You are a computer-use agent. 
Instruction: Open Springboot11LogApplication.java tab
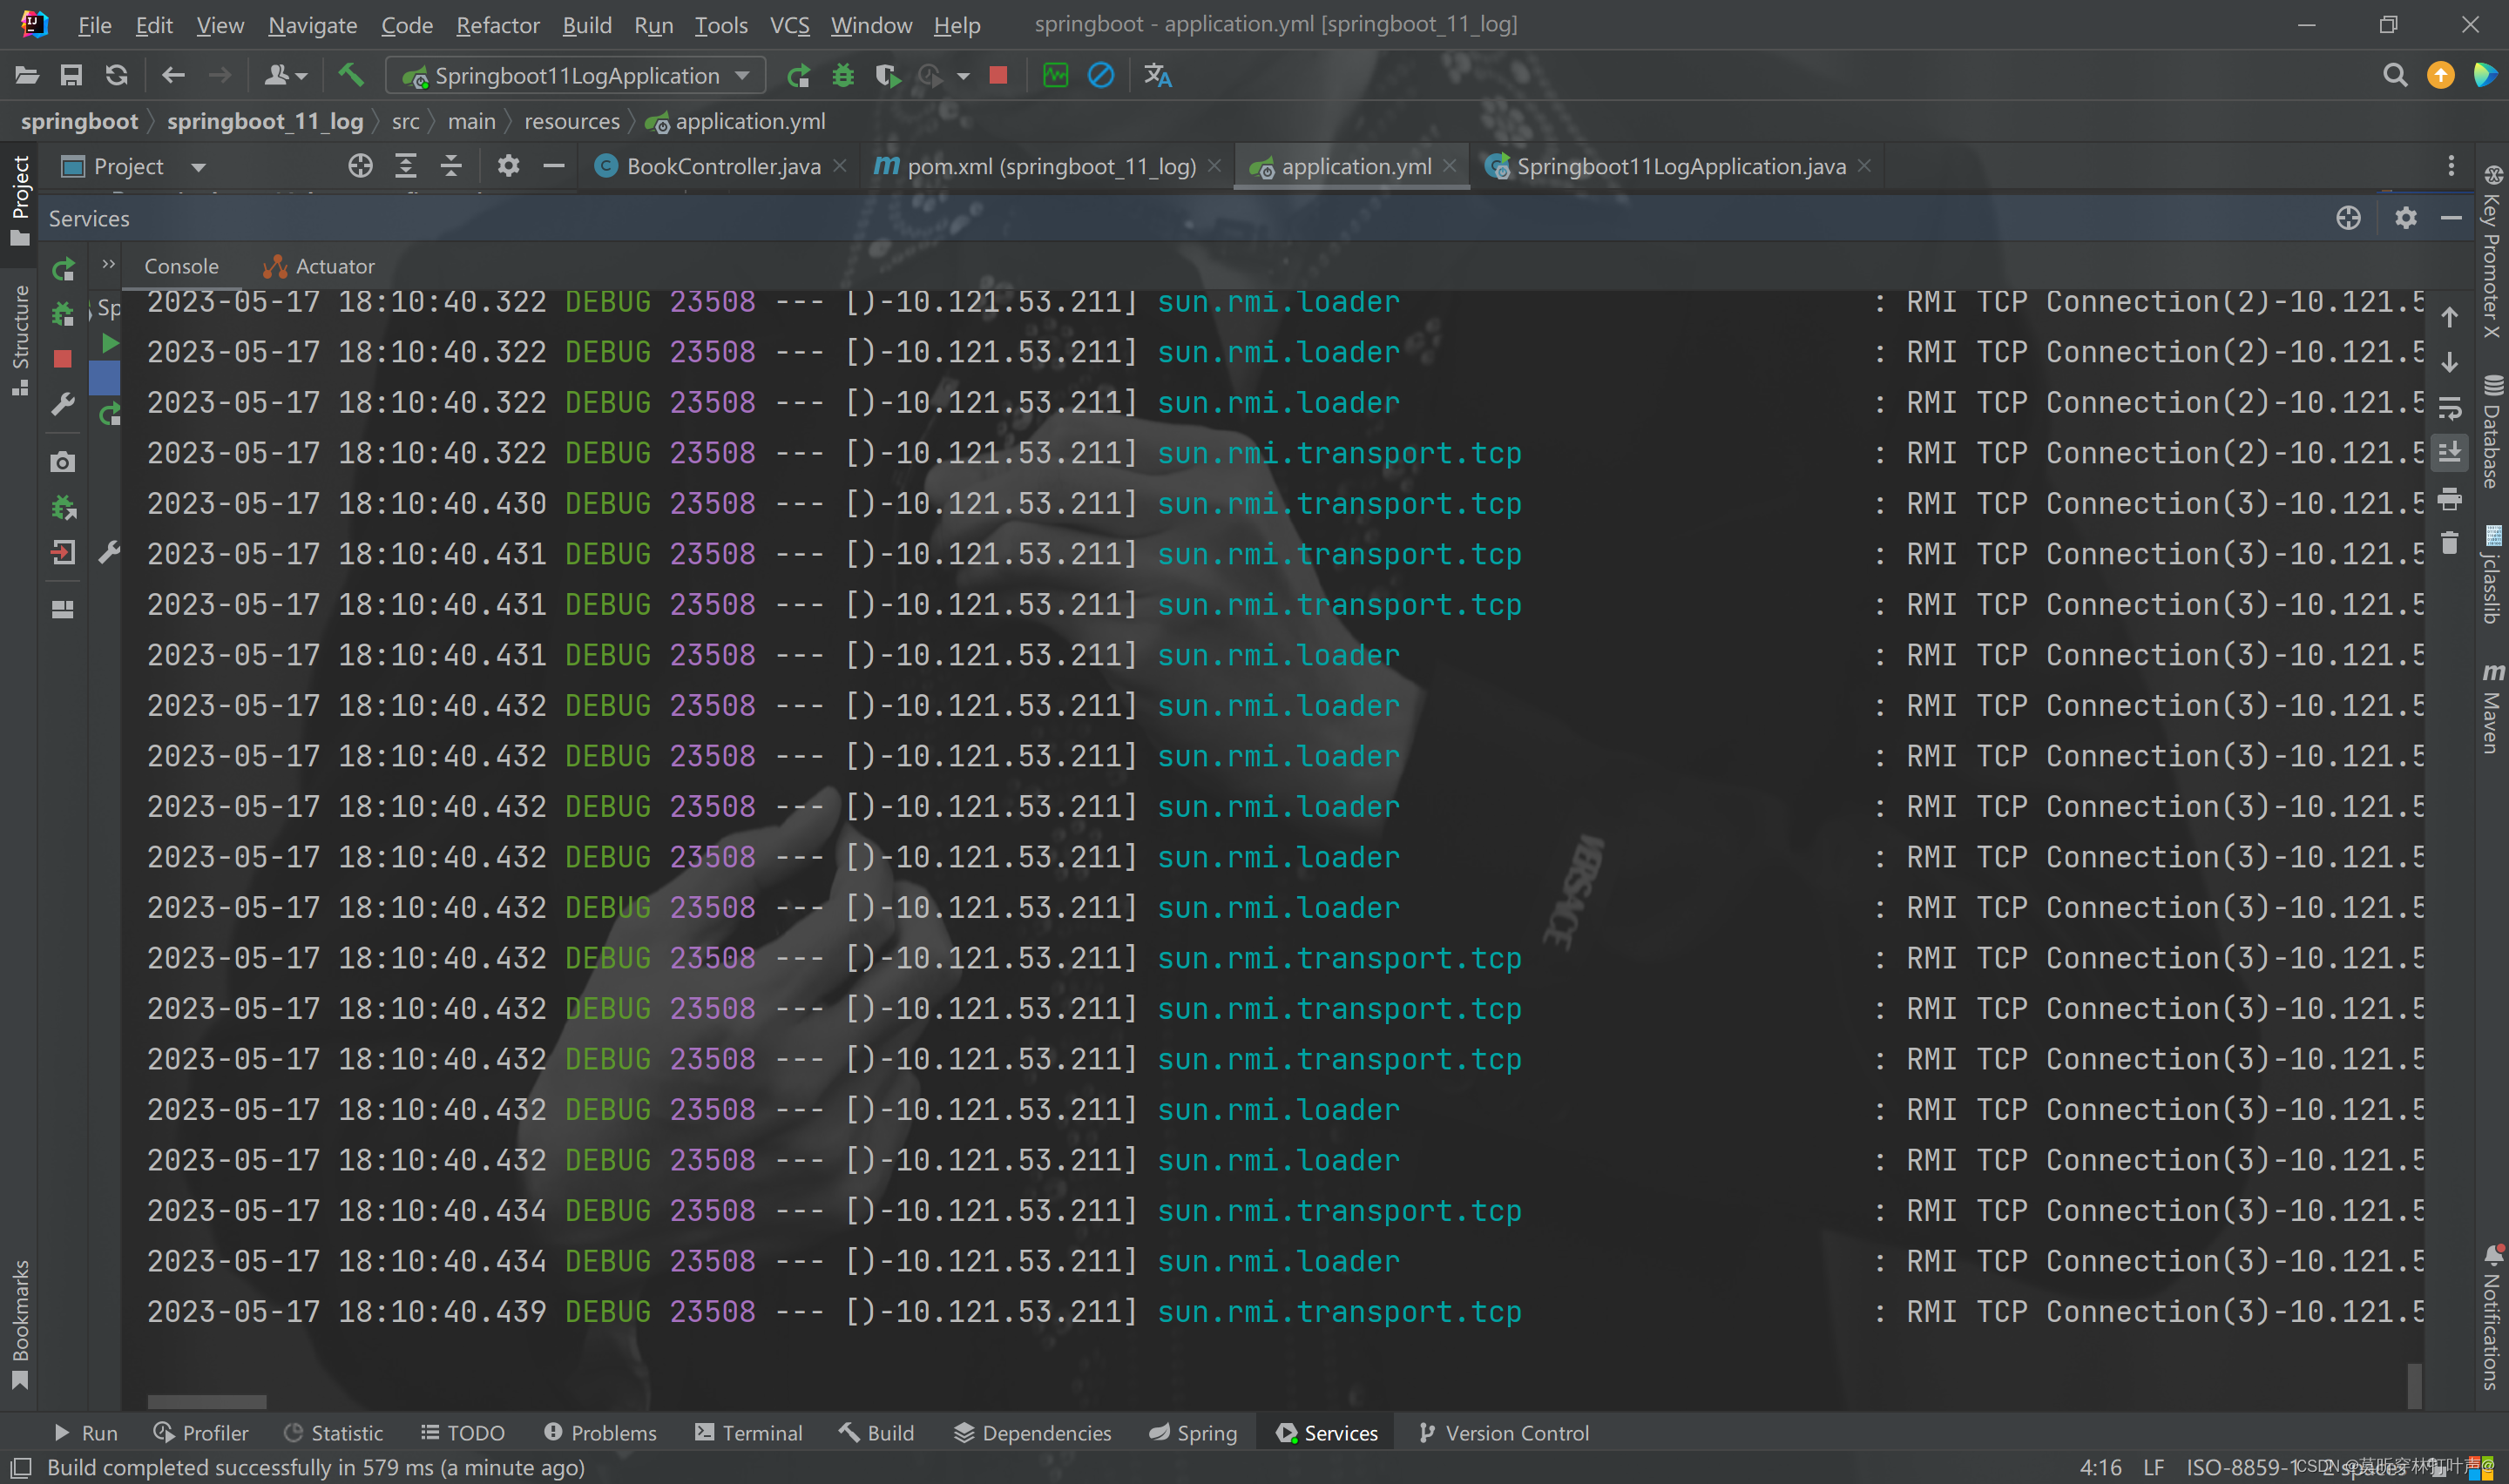1681,165
